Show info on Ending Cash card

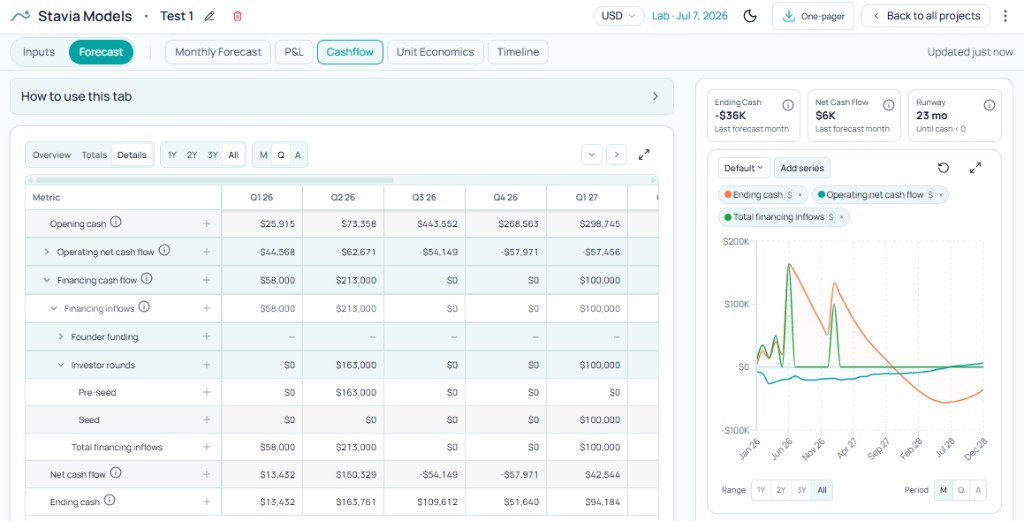[788, 105]
